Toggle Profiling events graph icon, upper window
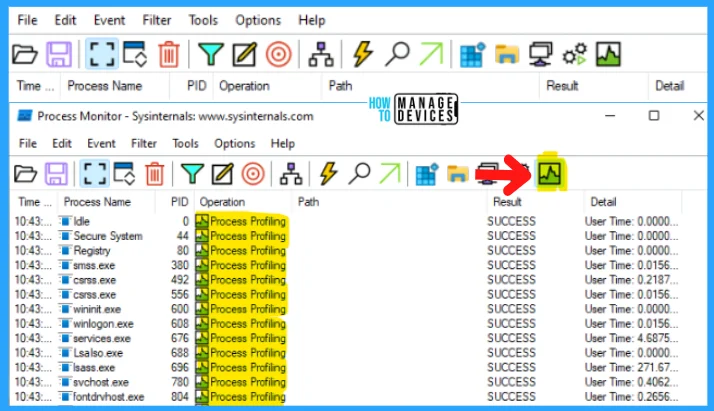Screen dimensions: 714x411 point(608,54)
